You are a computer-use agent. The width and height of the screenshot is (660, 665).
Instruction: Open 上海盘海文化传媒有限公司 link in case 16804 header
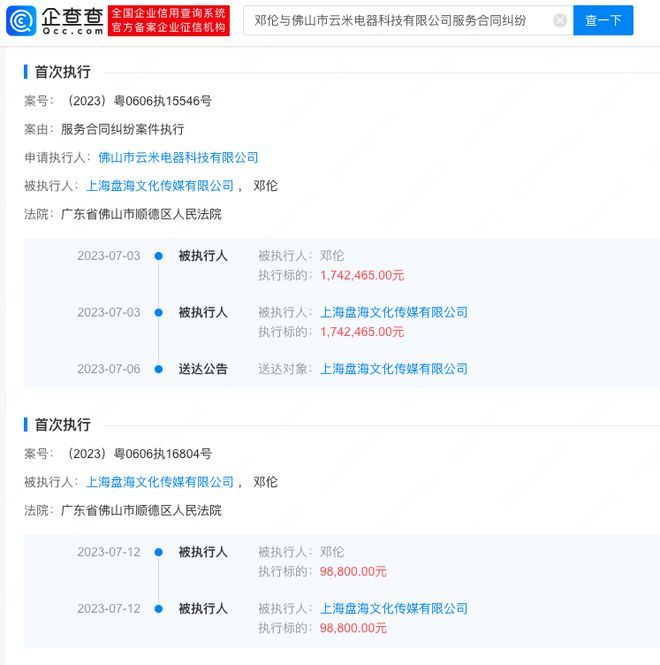click(x=160, y=482)
